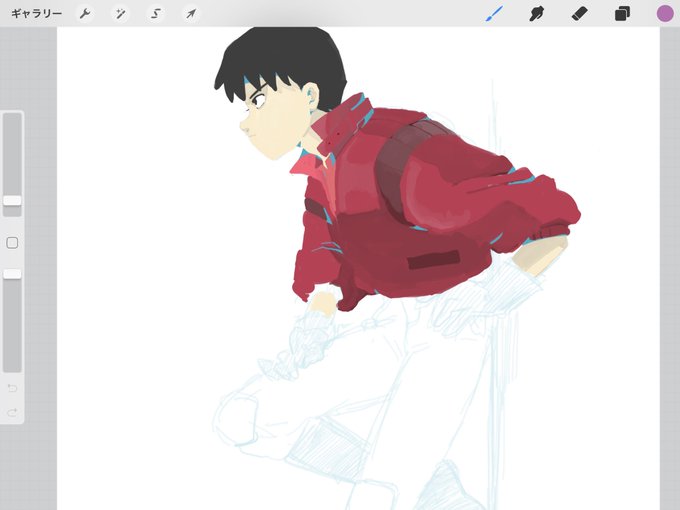Undo the last stroke
The image size is (680, 510).
(12, 388)
